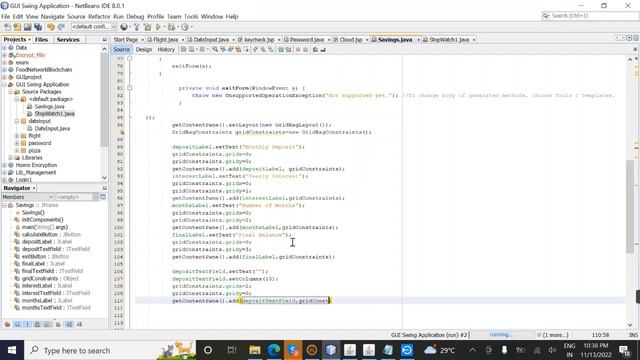Viewport: 640px width, 360px height.
Task: Click the Profile Project clock icon
Action: point(185,27)
